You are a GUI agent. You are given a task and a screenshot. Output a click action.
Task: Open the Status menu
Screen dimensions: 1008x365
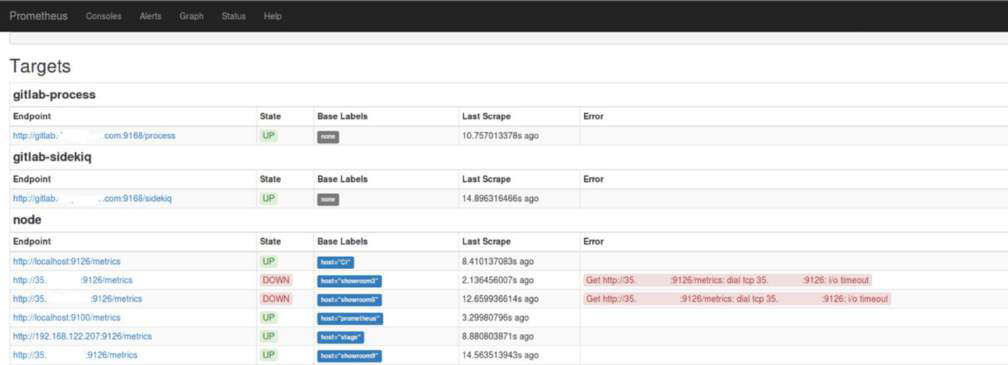[x=233, y=16]
